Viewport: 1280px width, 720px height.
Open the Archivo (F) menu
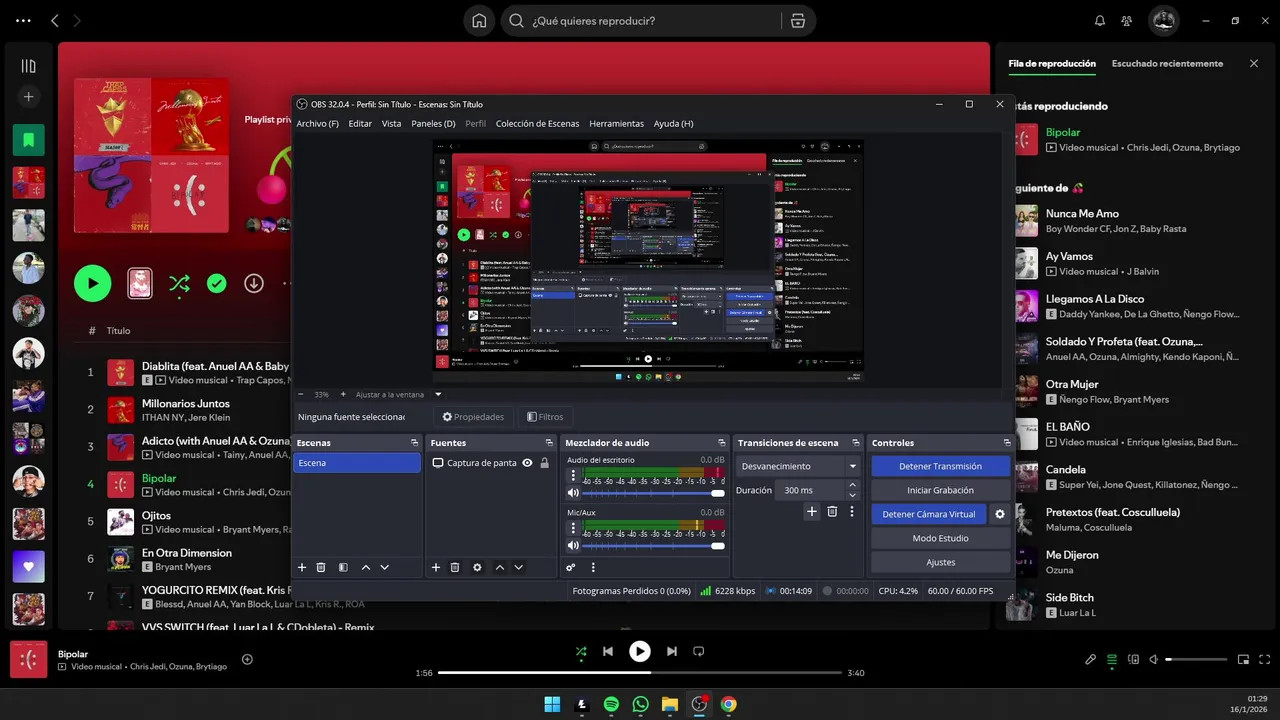coord(317,124)
